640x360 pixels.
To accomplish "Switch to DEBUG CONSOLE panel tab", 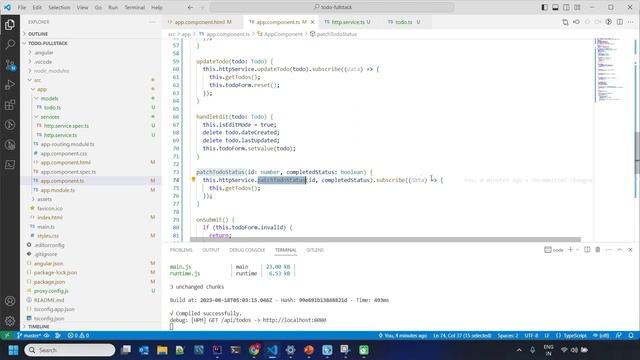I will point(247,250).
